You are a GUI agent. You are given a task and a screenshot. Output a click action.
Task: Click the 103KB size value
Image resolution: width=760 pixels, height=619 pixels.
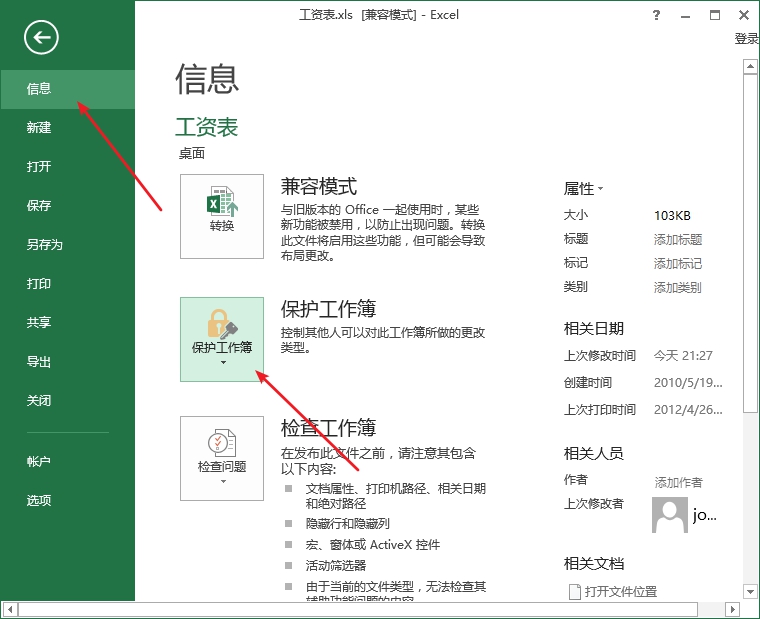[x=672, y=216]
